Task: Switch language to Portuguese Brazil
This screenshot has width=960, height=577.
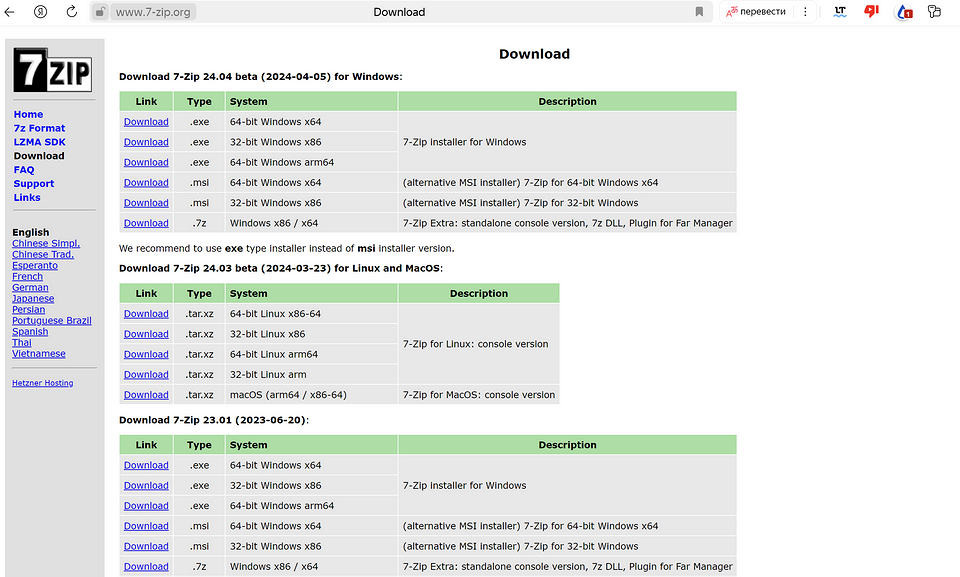Action: [x=51, y=320]
